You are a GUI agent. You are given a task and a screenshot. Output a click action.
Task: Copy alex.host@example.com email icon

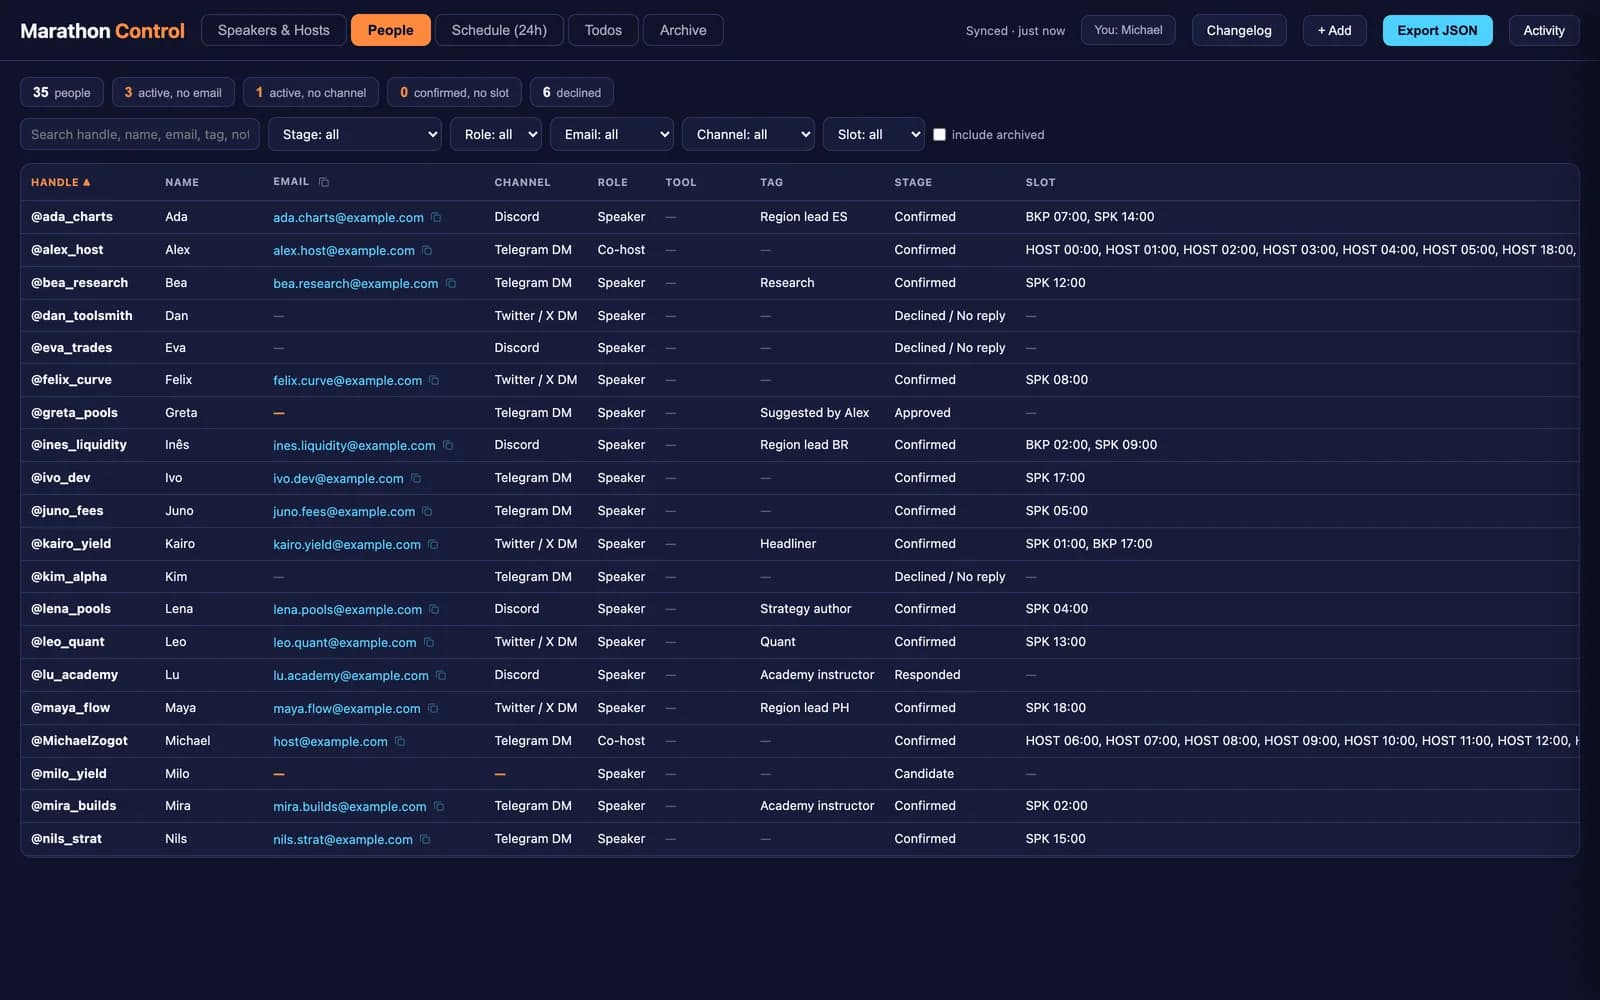point(427,250)
